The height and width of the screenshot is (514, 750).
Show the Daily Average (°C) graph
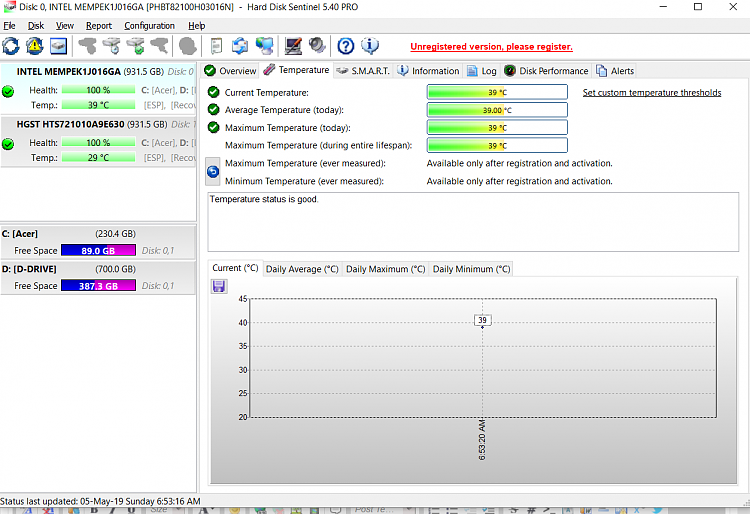(x=302, y=269)
